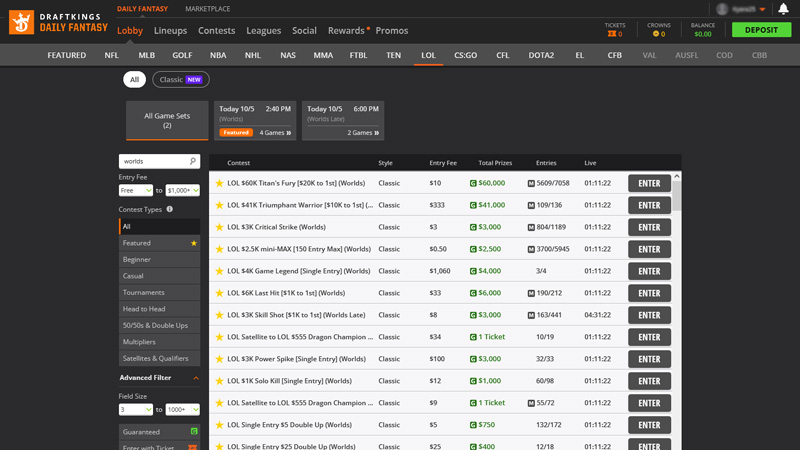Open the Lineups menu item

(170, 31)
